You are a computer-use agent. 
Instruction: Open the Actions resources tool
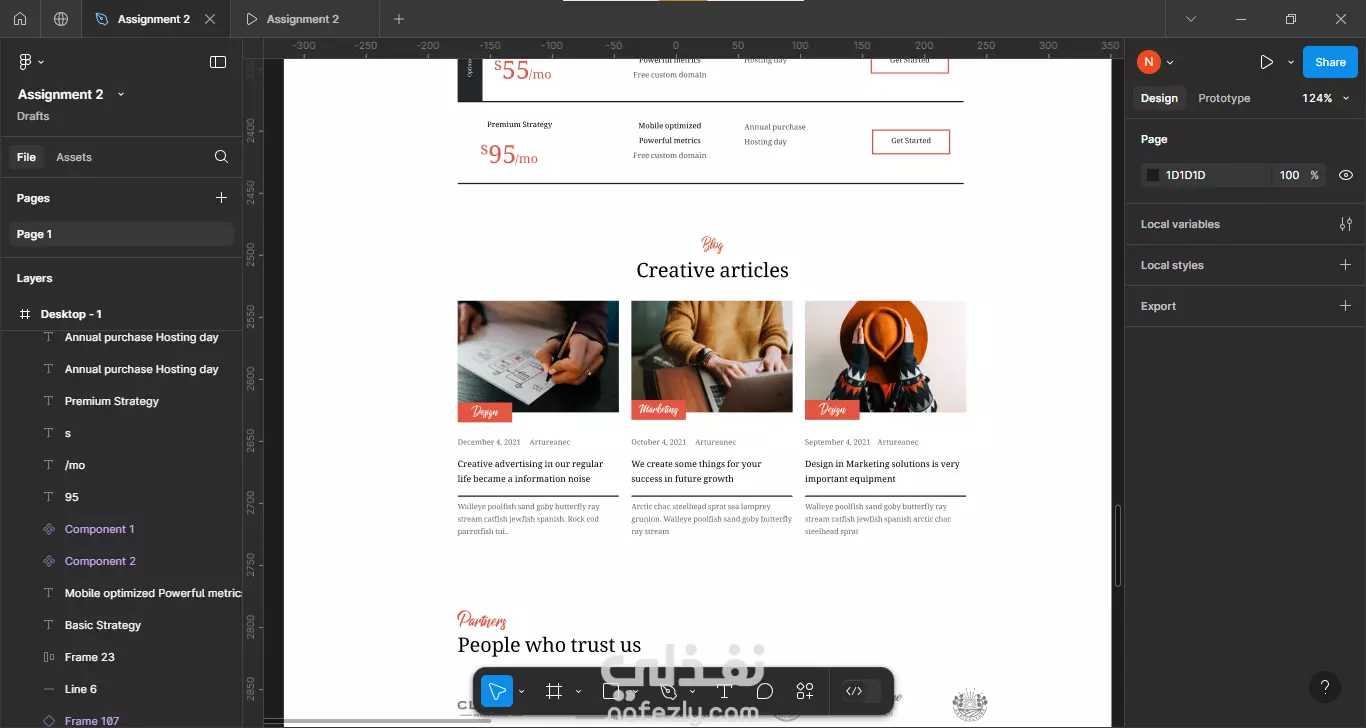[x=805, y=691]
